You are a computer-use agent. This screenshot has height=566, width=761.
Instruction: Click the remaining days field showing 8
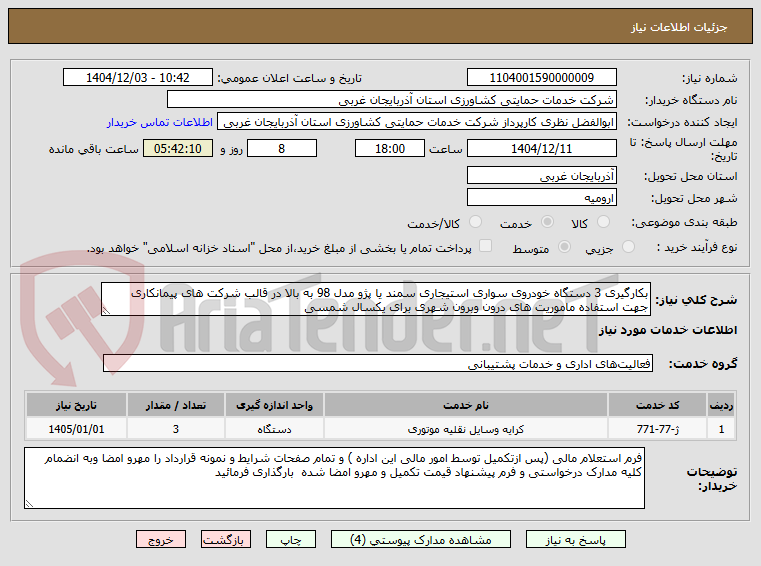coord(282,148)
